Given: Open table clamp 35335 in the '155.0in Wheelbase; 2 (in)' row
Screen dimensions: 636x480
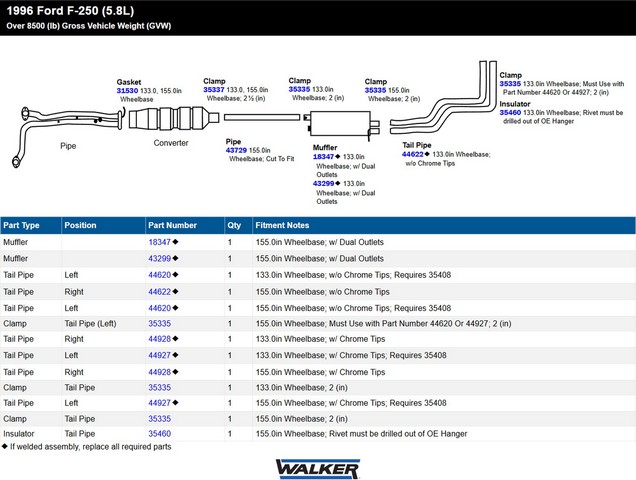Looking at the screenshot, I should 159,419.
